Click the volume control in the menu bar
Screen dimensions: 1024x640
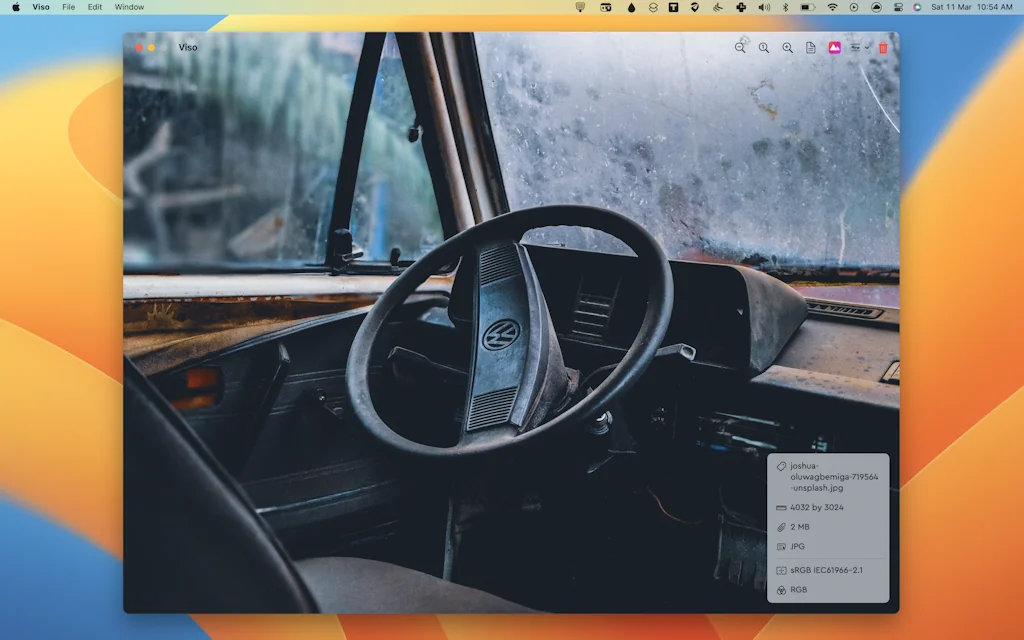pyautogui.click(x=766, y=7)
